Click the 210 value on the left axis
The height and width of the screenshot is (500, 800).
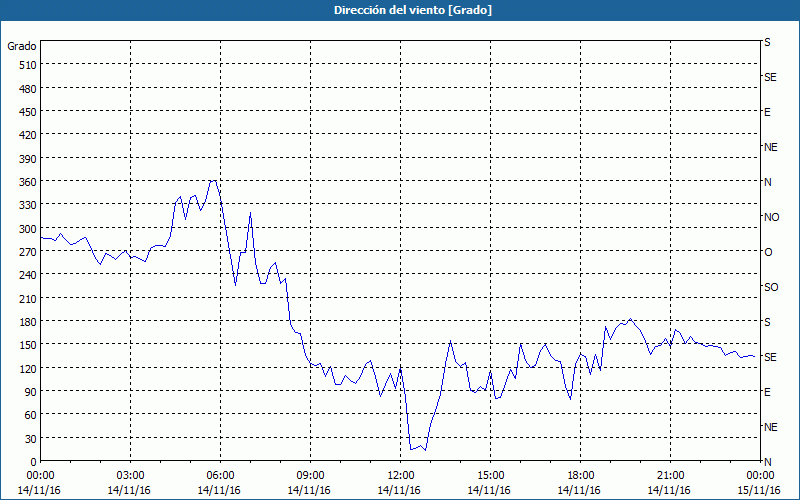point(27,298)
